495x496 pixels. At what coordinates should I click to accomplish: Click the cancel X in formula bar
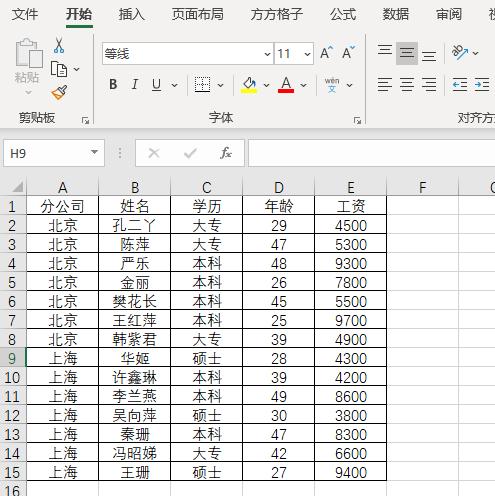click(x=154, y=153)
